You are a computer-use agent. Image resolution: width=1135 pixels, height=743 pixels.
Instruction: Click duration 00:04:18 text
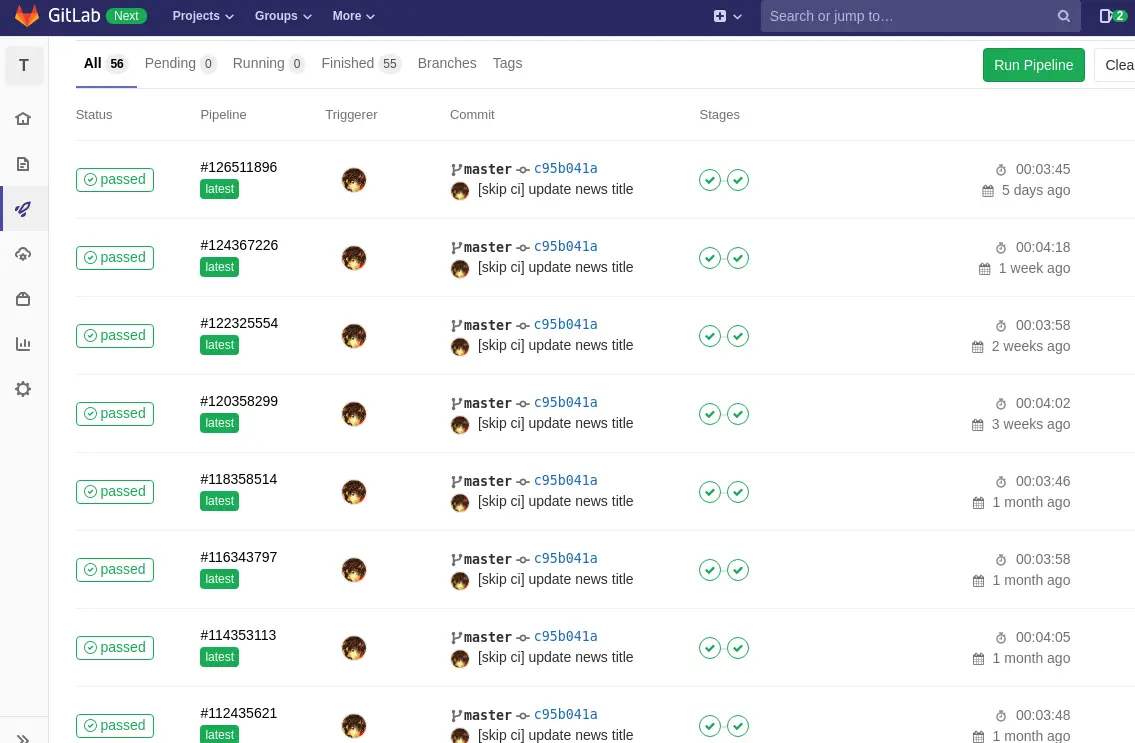(1042, 247)
